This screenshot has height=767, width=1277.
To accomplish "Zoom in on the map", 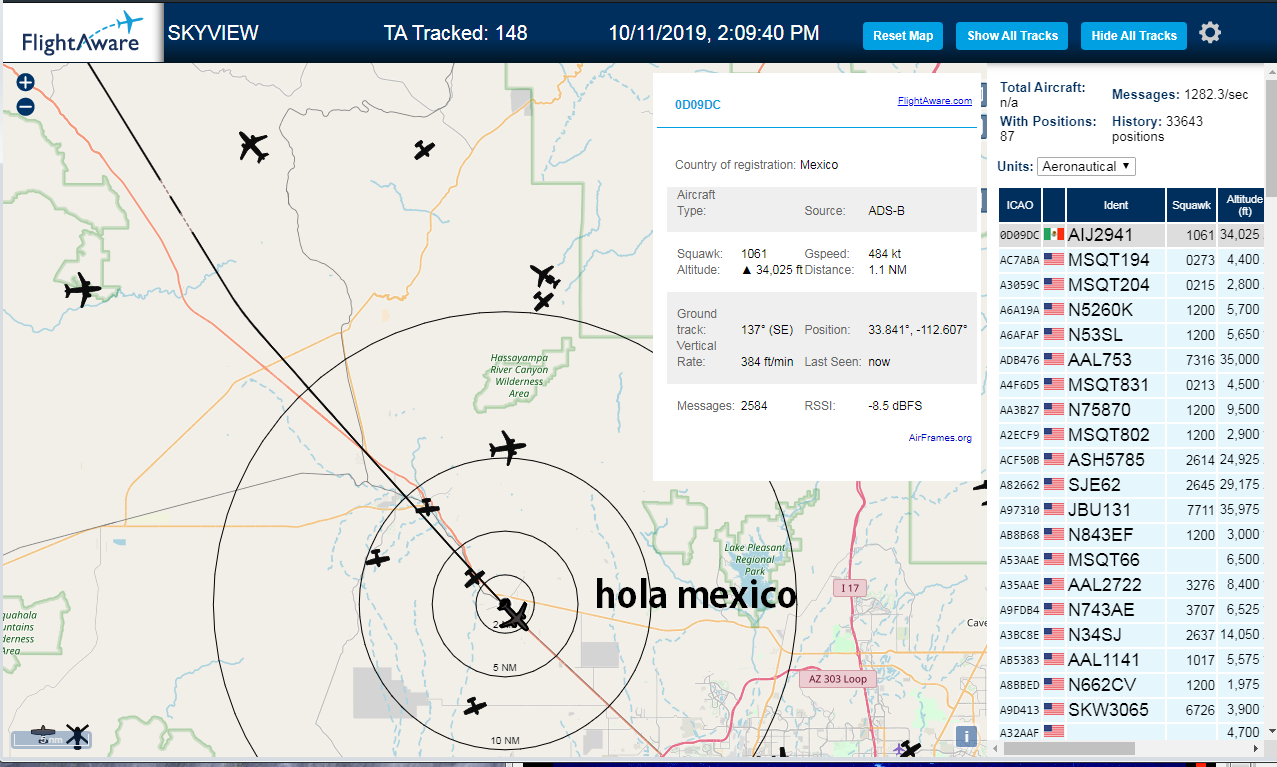I will pos(26,82).
